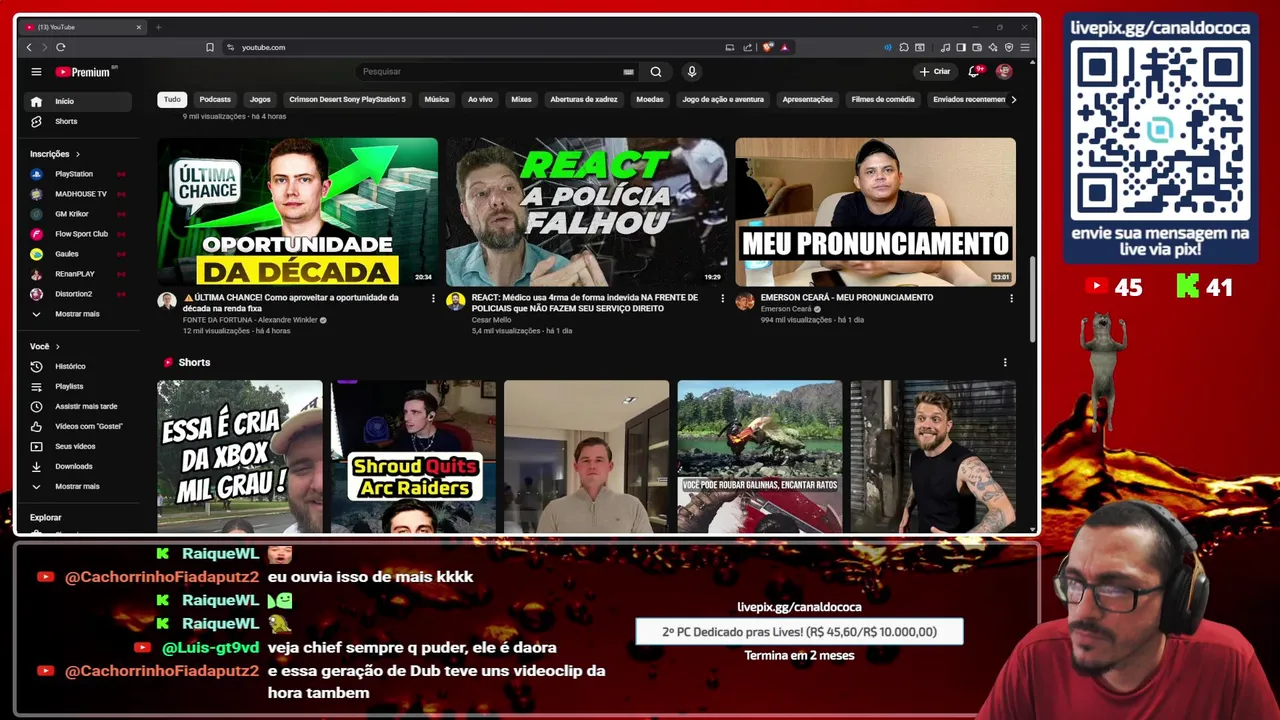Image resolution: width=1280 pixels, height=720 pixels.
Task: Open Shorts in the sidebar
Action: click(78, 121)
